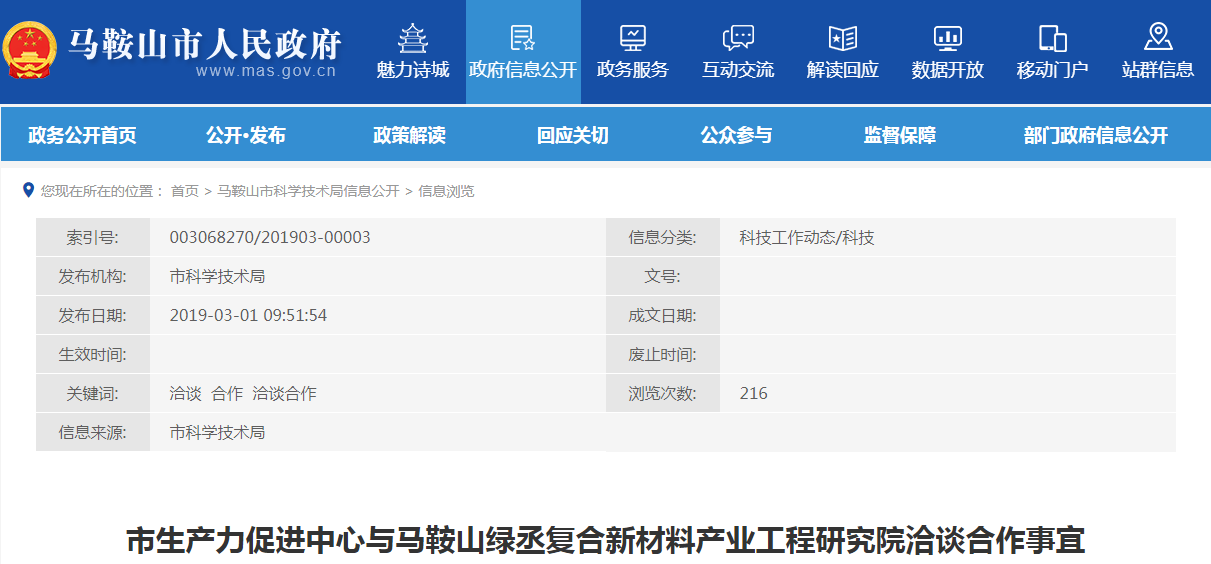This screenshot has width=1211, height=564.
Task: Click the 成文日期 label cell
Action: point(663,316)
